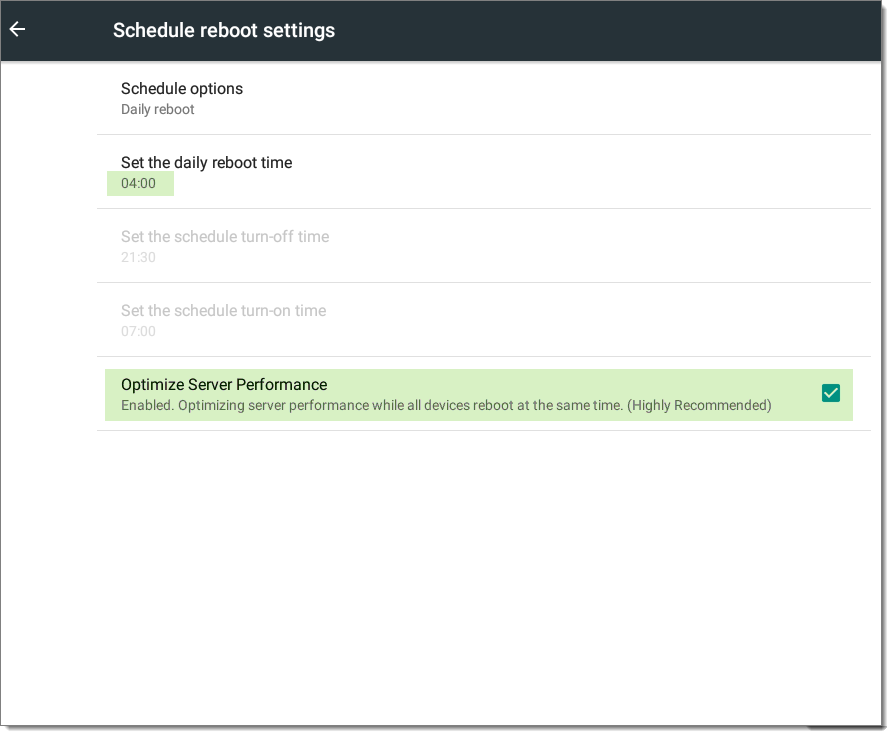Select the 'Daily reboot' option subtitle

point(158,109)
